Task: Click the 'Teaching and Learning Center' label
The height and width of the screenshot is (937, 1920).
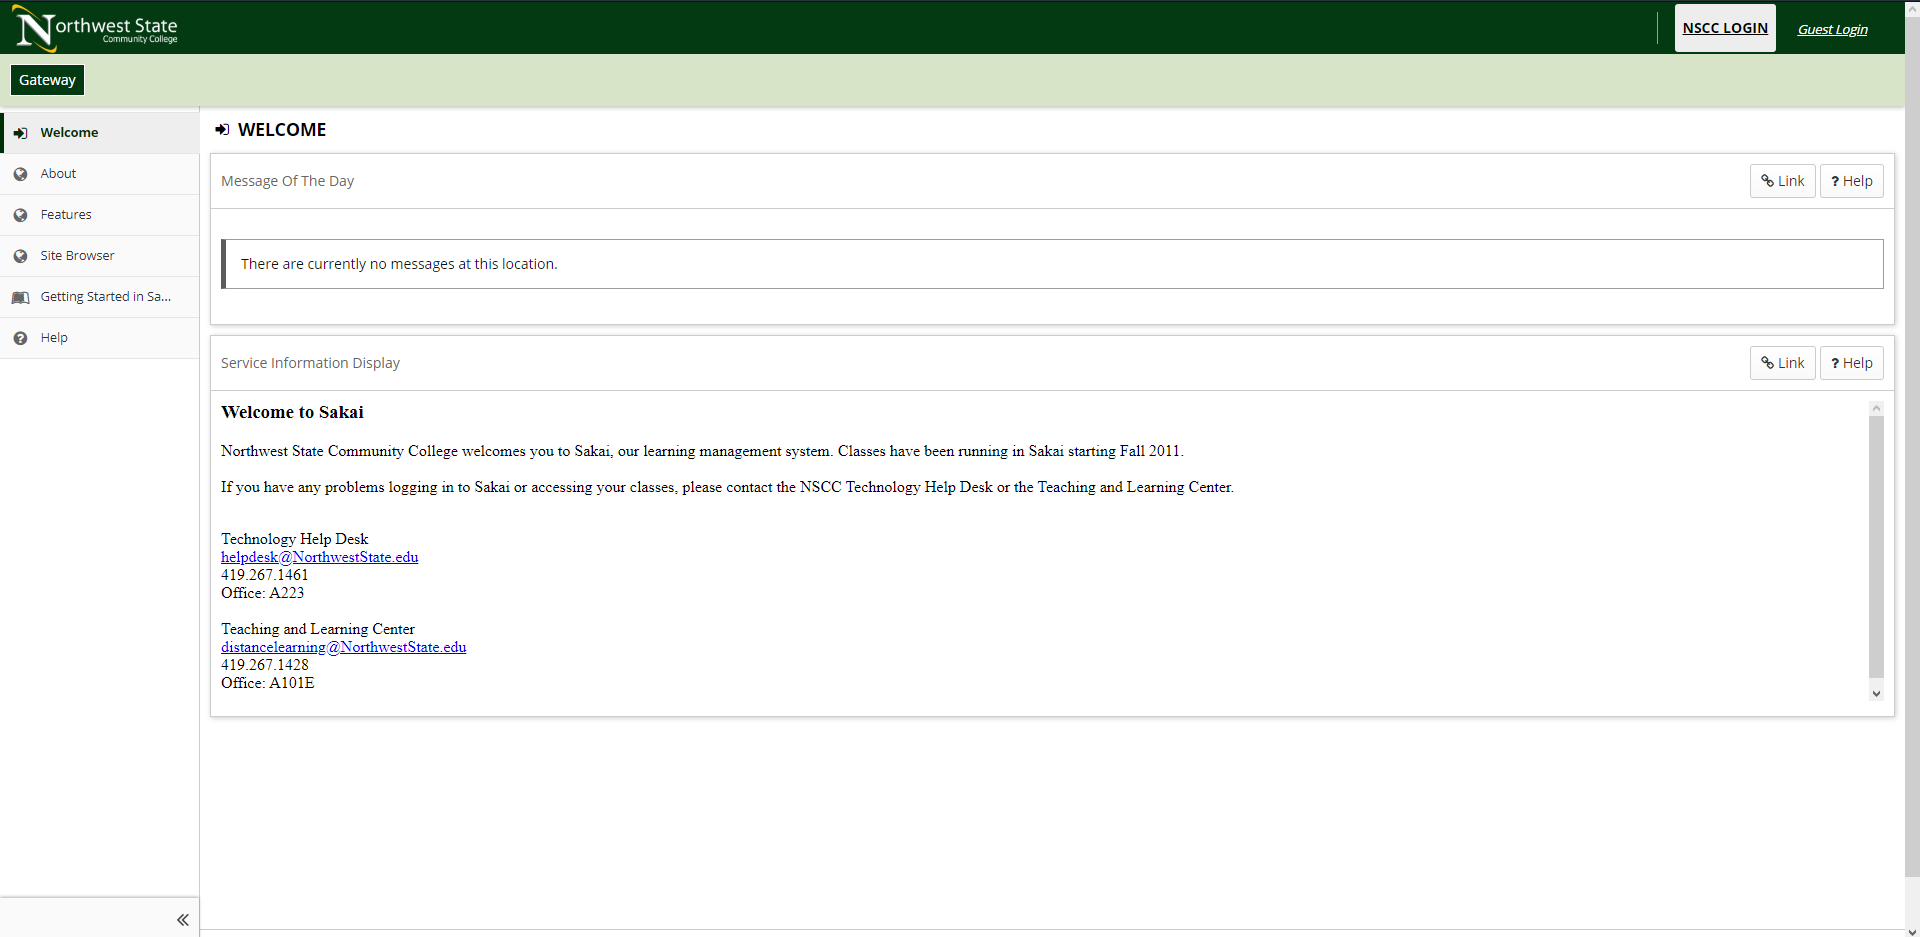Action: [318, 629]
